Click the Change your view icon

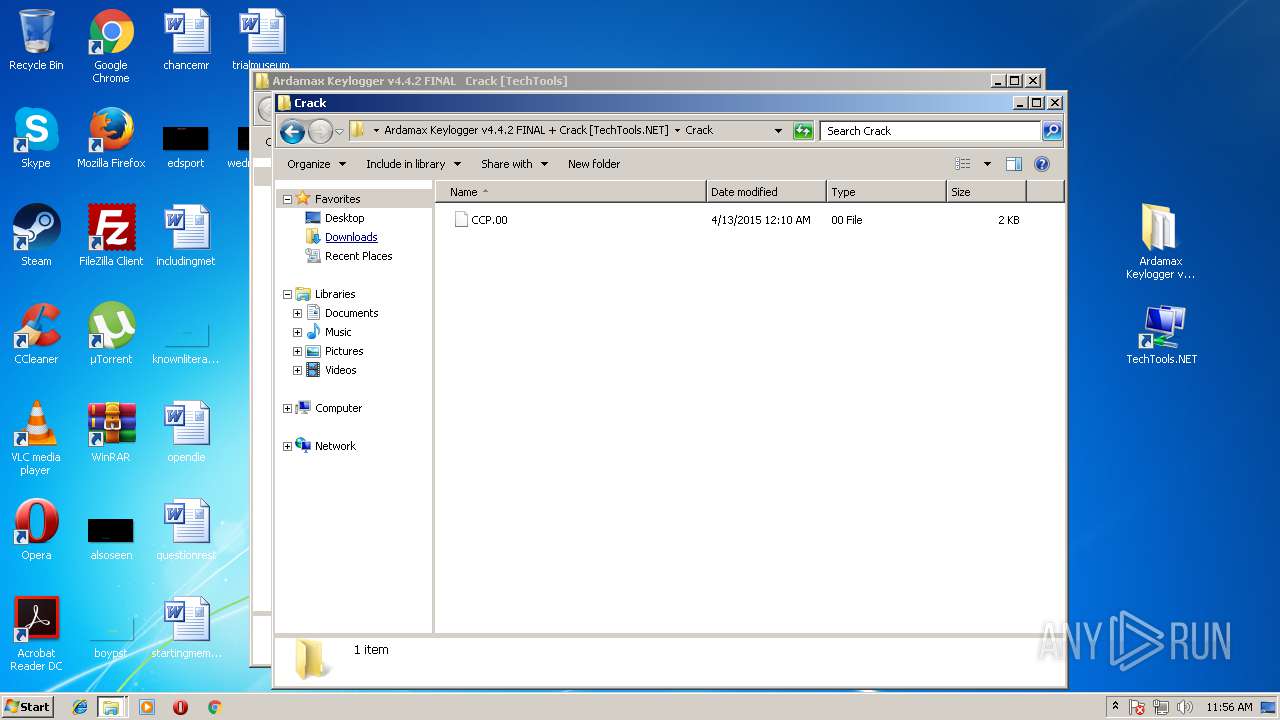pos(963,164)
